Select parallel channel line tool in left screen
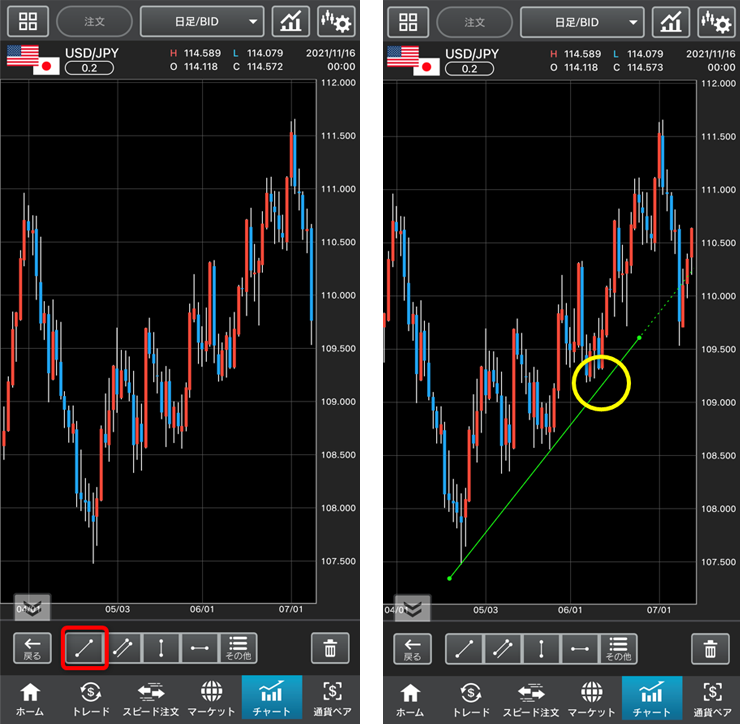This screenshot has width=740, height=724. [123, 648]
